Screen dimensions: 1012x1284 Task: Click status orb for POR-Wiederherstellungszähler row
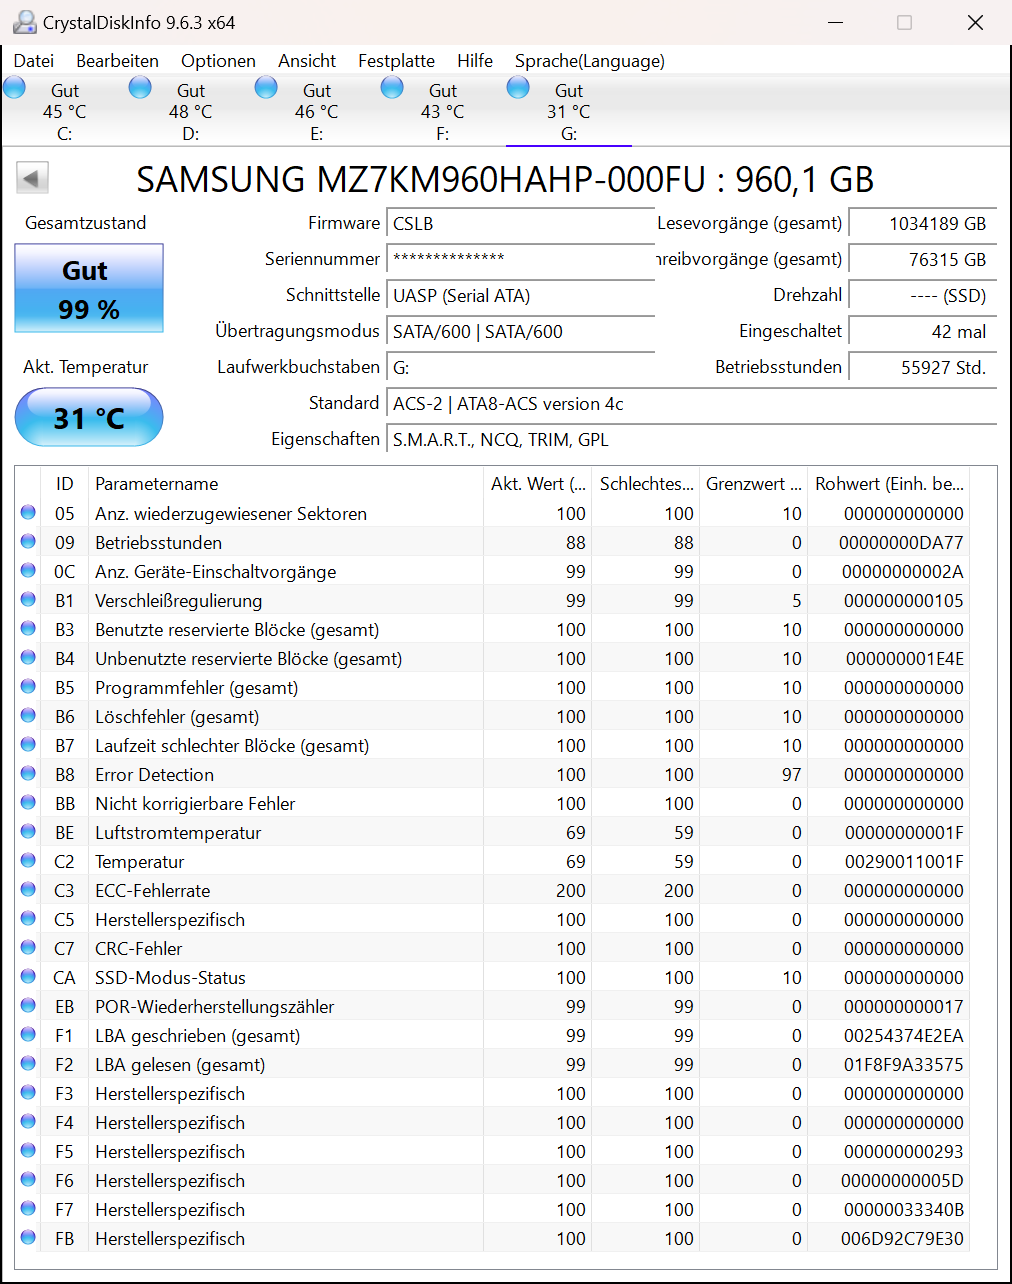point(28,1006)
